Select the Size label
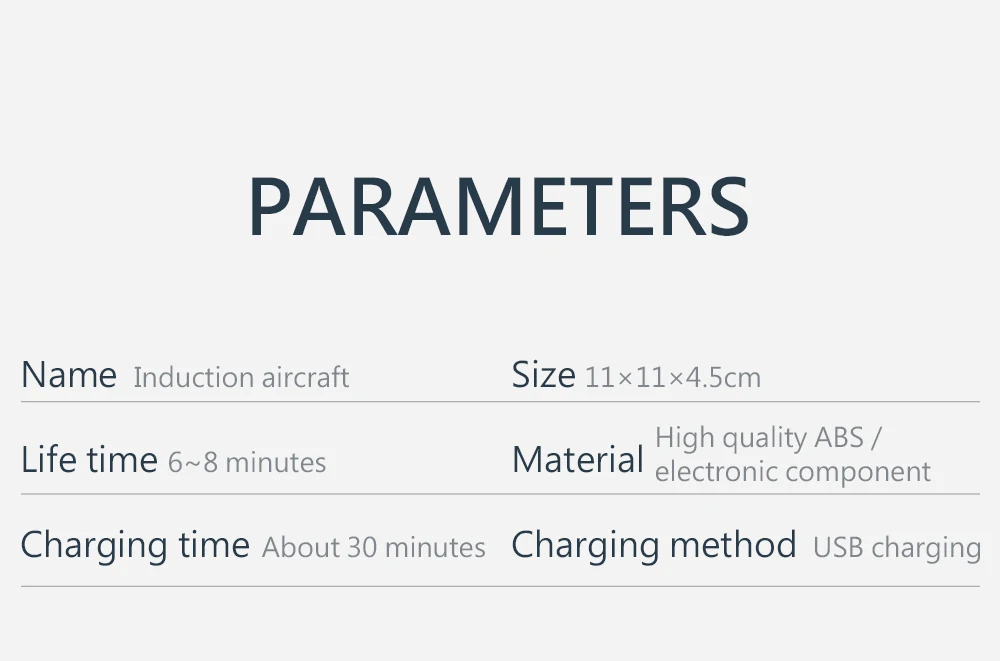This screenshot has height=661, width=1000. [x=543, y=375]
